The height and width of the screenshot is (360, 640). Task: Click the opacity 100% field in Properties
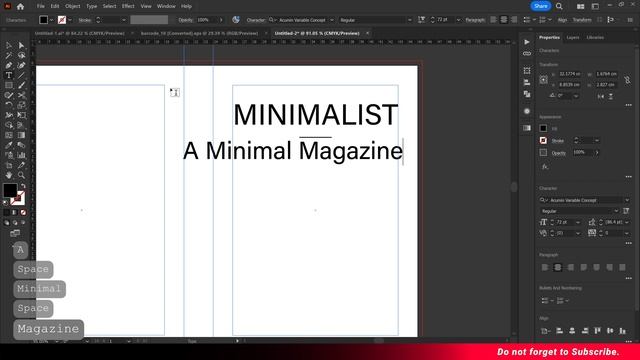tap(582, 152)
